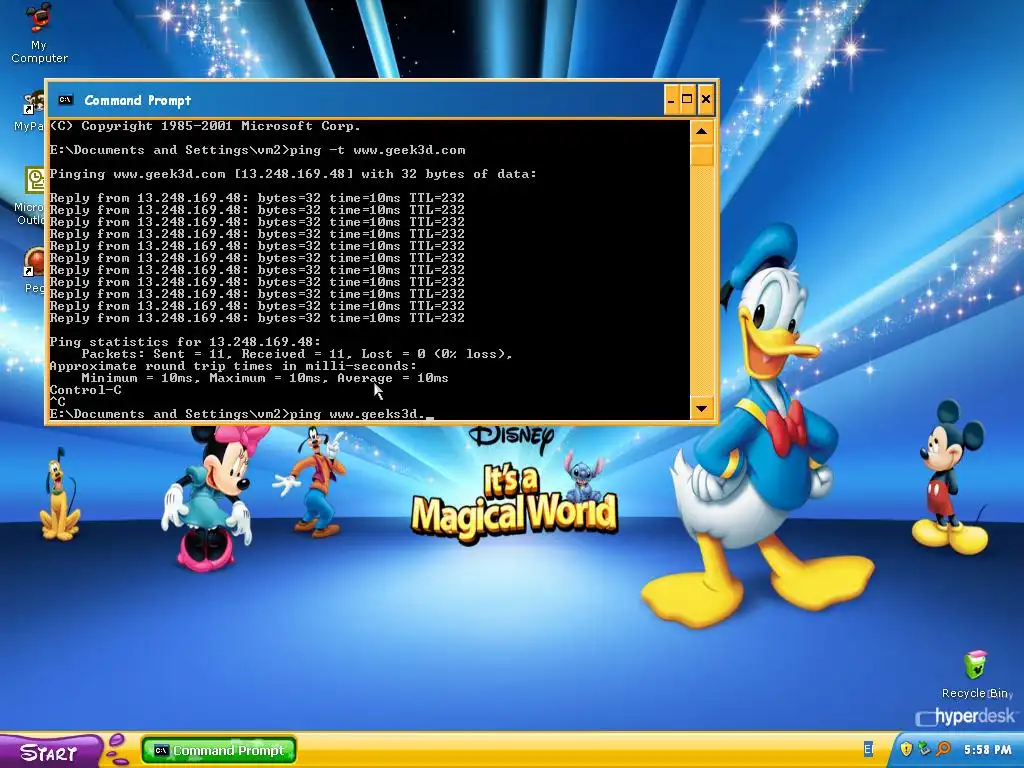Image resolution: width=1024 pixels, height=768 pixels.
Task: Click the first 'Reply from 13.248.169.48' line
Action: click(257, 198)
